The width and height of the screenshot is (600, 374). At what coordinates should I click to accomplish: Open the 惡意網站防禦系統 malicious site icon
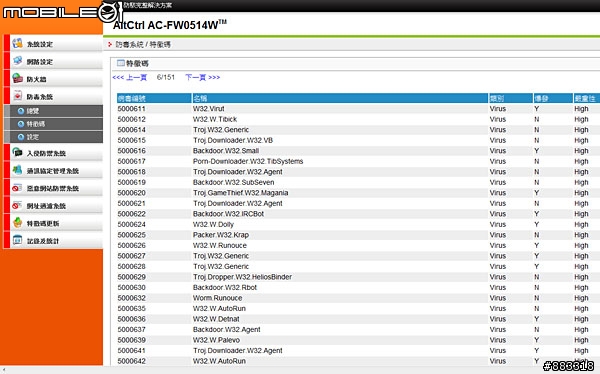[x=17, y=188]
